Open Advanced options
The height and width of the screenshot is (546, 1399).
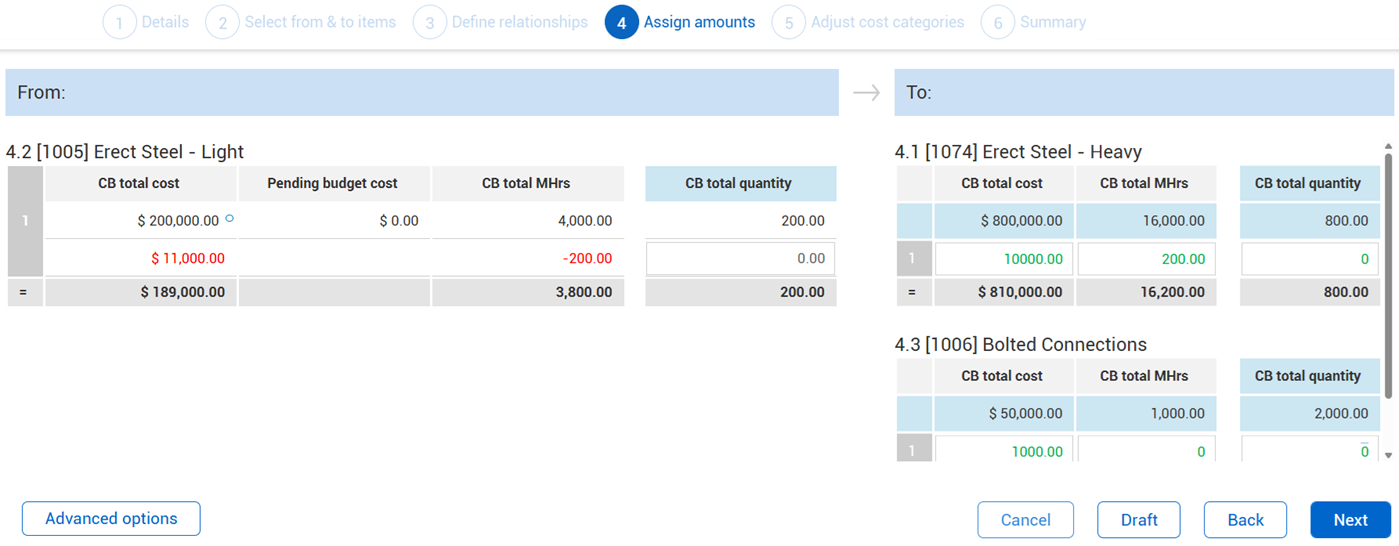pos(111,519)
